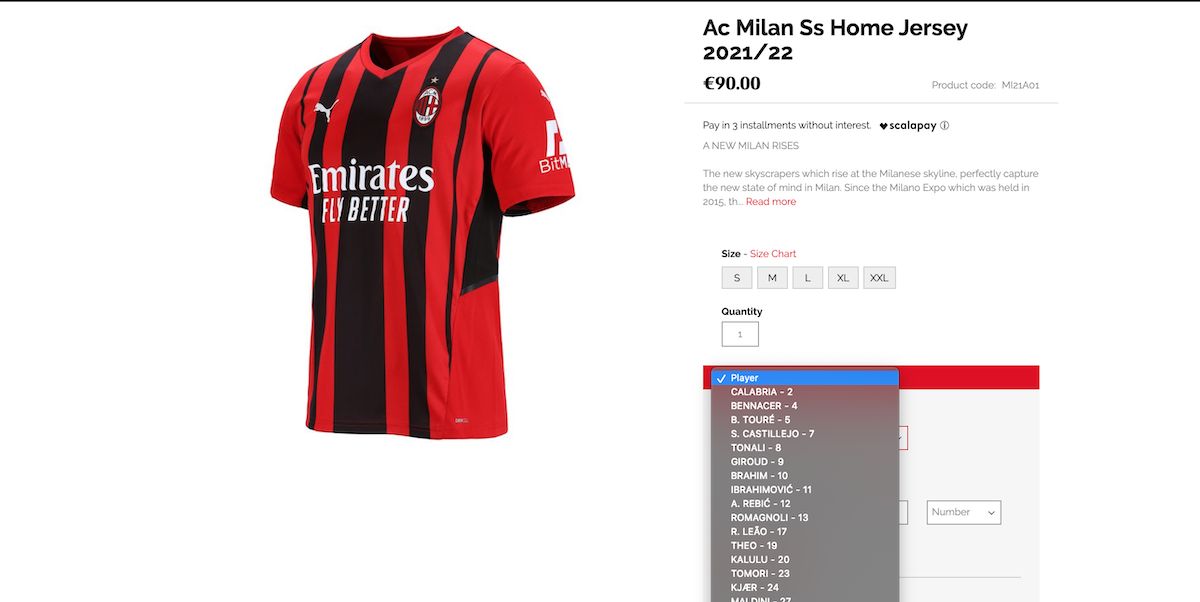This screenshot has width=1200, height=602.
Task: Open the Number dropdown
Action: [x=964, y=512]
